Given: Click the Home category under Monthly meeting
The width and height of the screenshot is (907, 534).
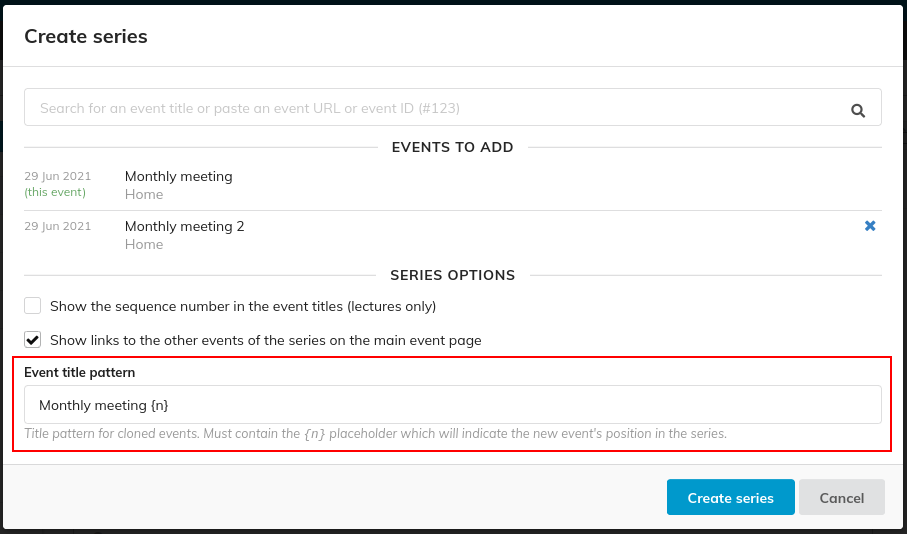Looking at the screenshot, I should (144, 194).
